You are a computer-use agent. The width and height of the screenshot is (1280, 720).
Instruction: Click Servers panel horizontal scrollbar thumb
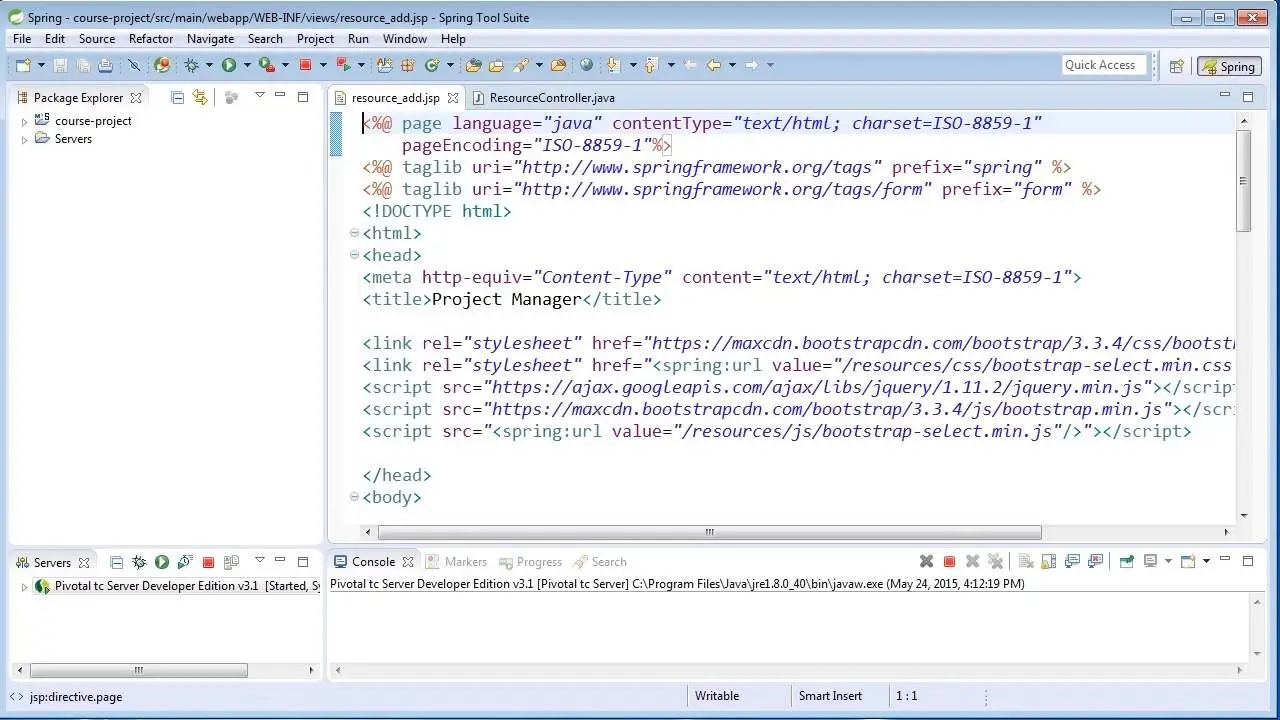(139, 670)
